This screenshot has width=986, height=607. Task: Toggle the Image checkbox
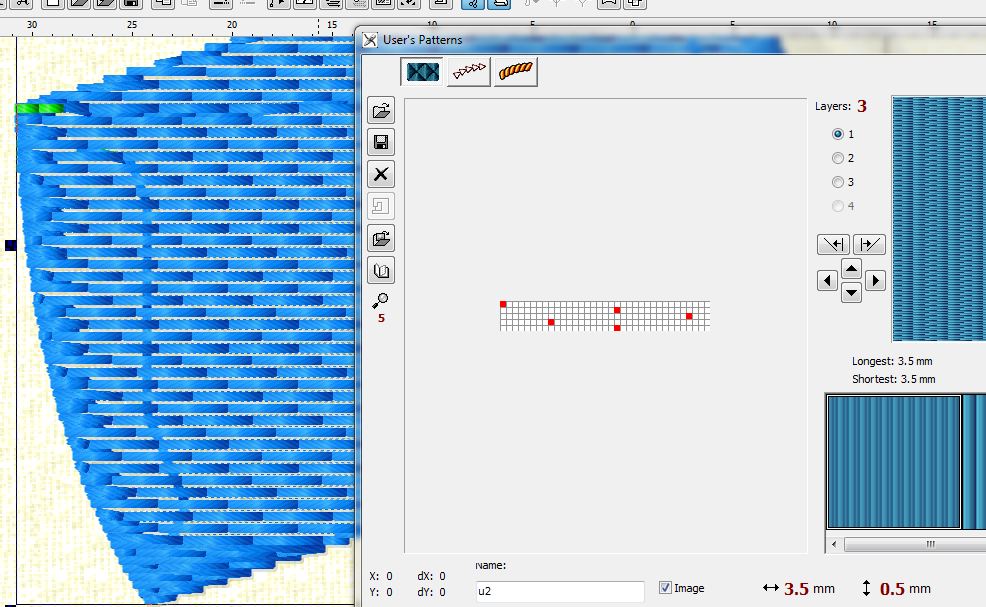tap(665, 588)
